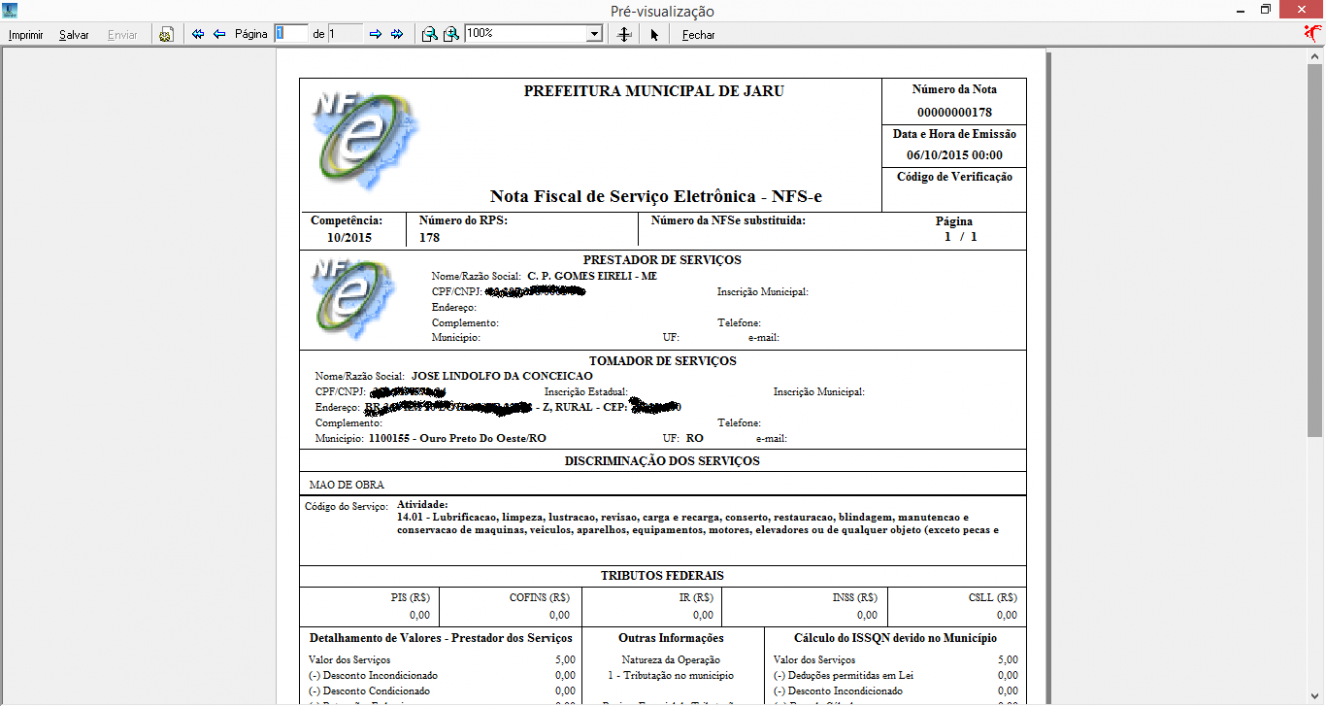
Task: Click Imprimir to print the note
Action: click(26, 34)
